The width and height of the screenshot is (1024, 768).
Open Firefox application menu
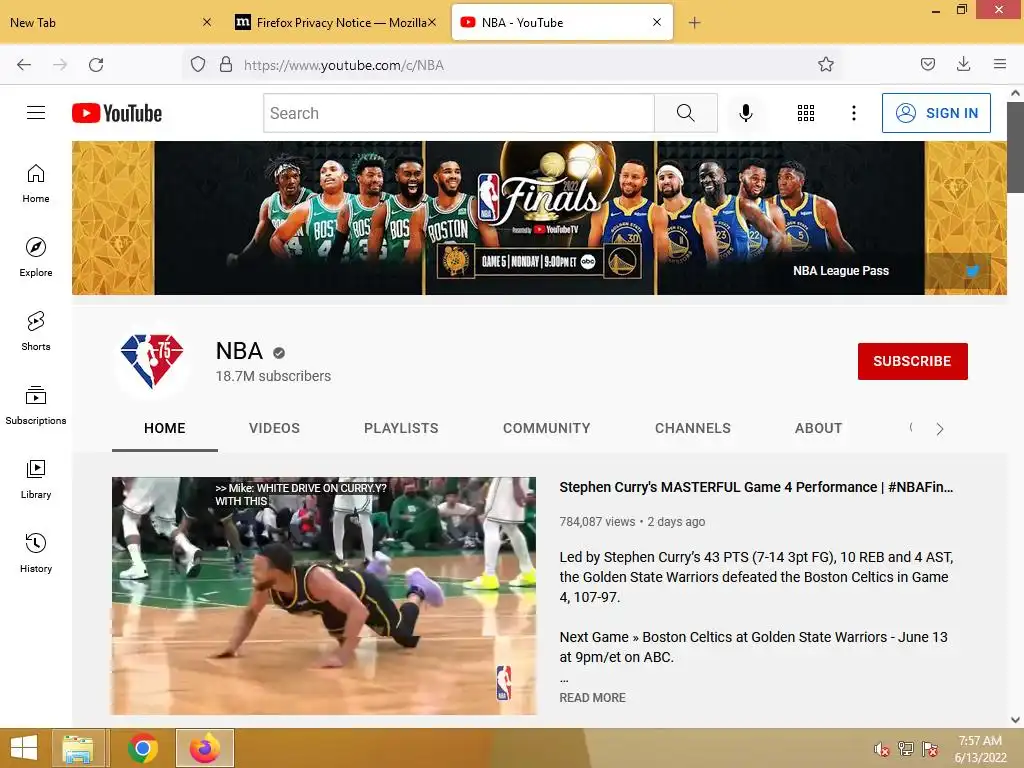[x=1000, y=64]
